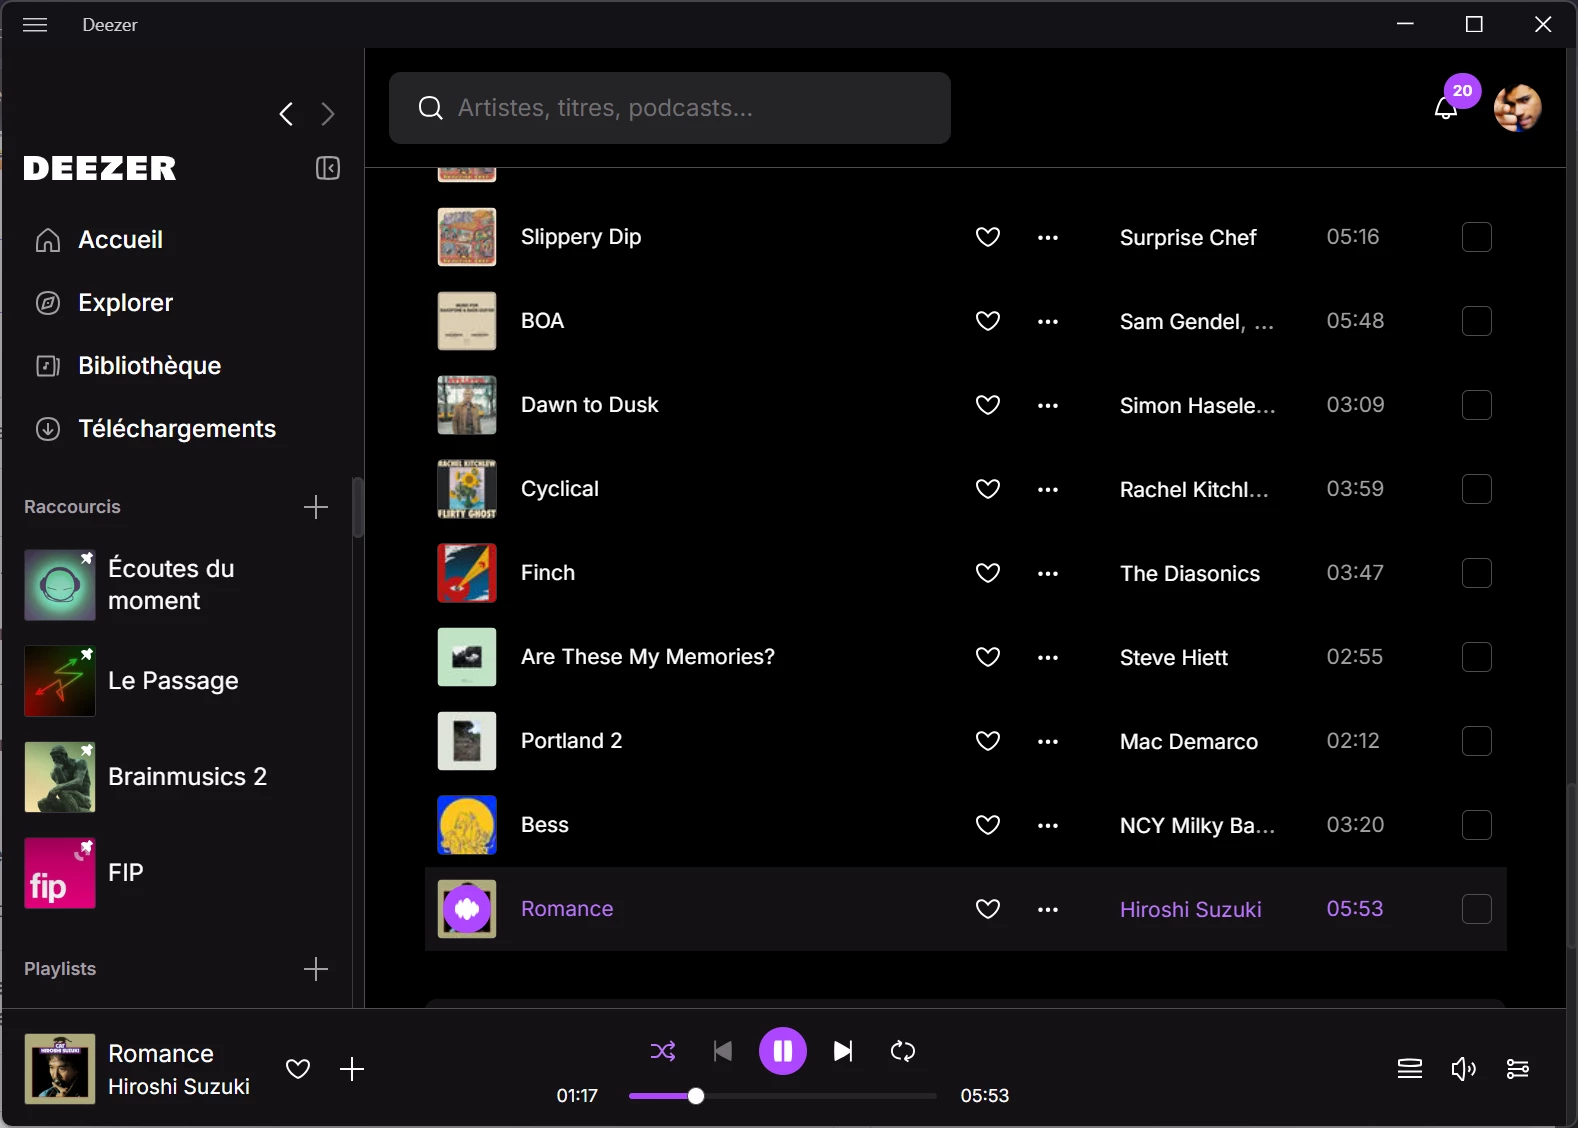Like the playing track Romance in list

[988, 909]
